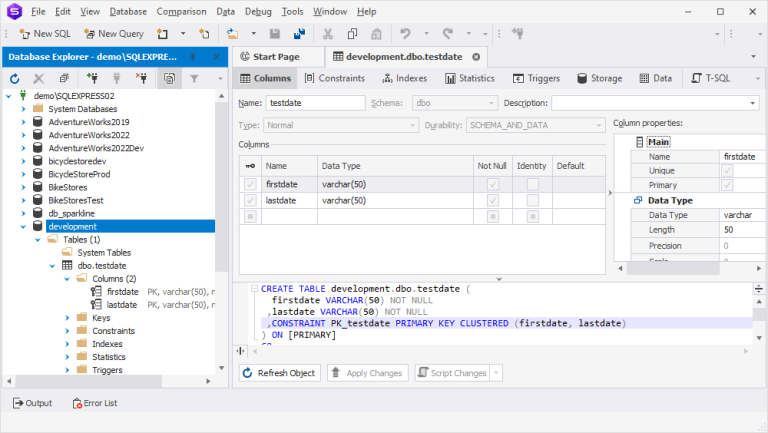This screenshot has height=433, width=768.
Task: Click the Description input field
Action: coord(655,103)
